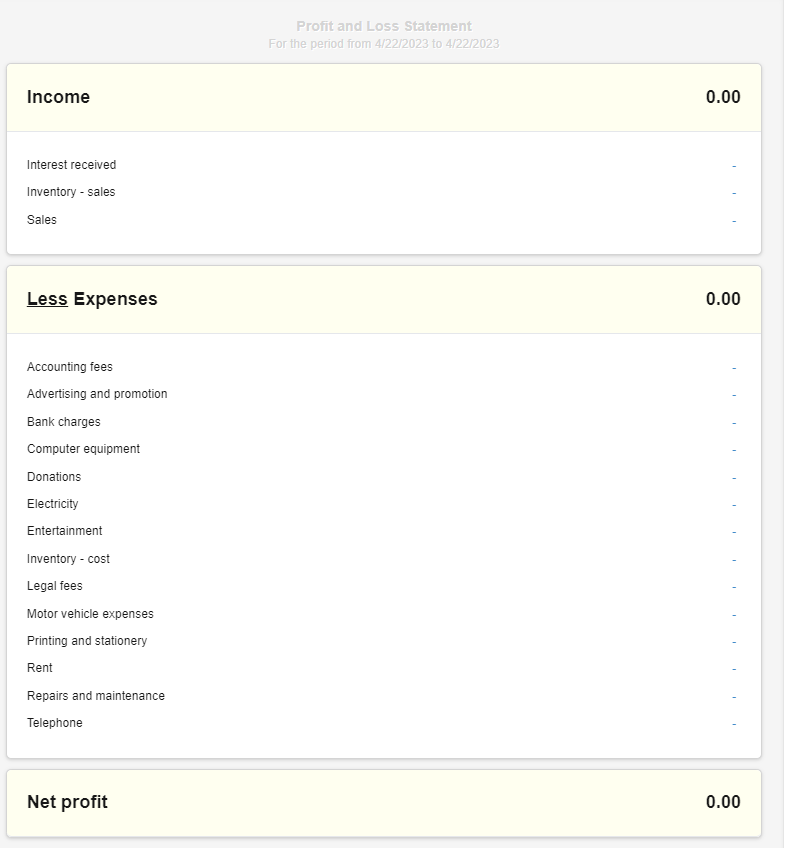Open the Inventory - sales amount link
Image resolution: width=797 pixels, height=848 pixels.
click(734, 193)
